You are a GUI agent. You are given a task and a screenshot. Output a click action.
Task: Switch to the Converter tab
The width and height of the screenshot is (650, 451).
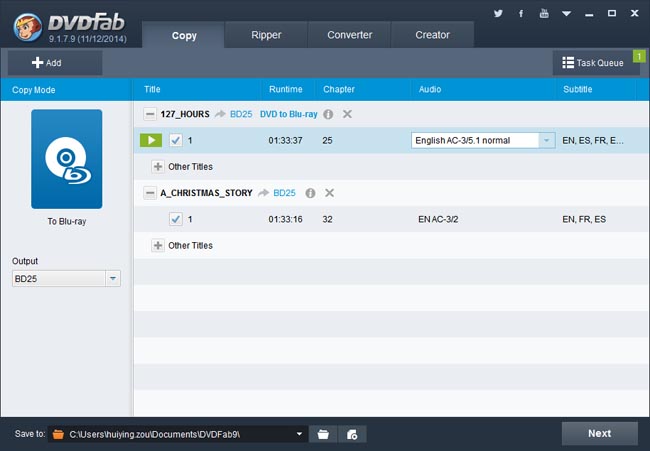pos(349,35)
